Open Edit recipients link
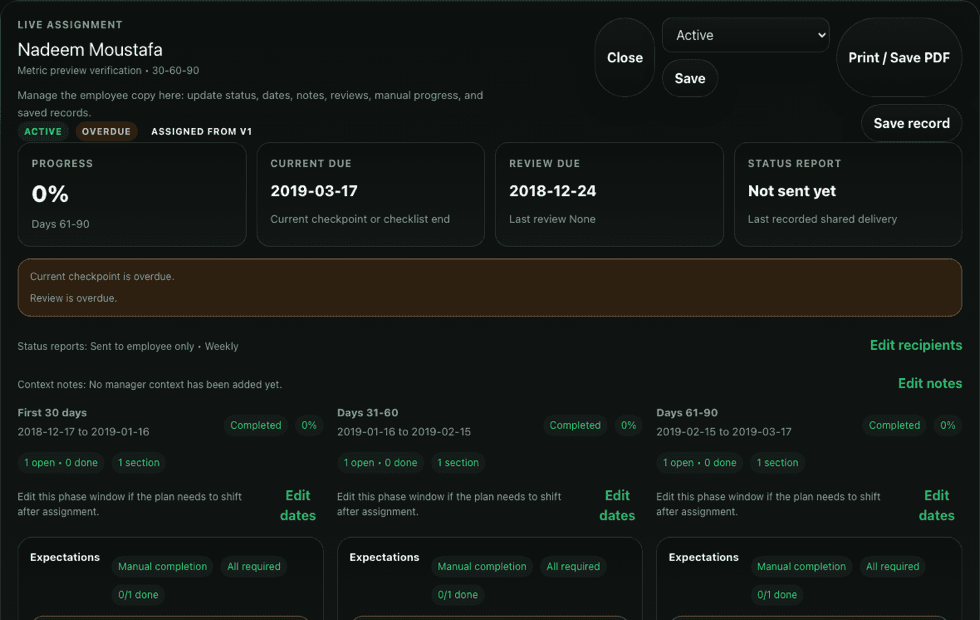The image size is (980, 620). [915, 345]
